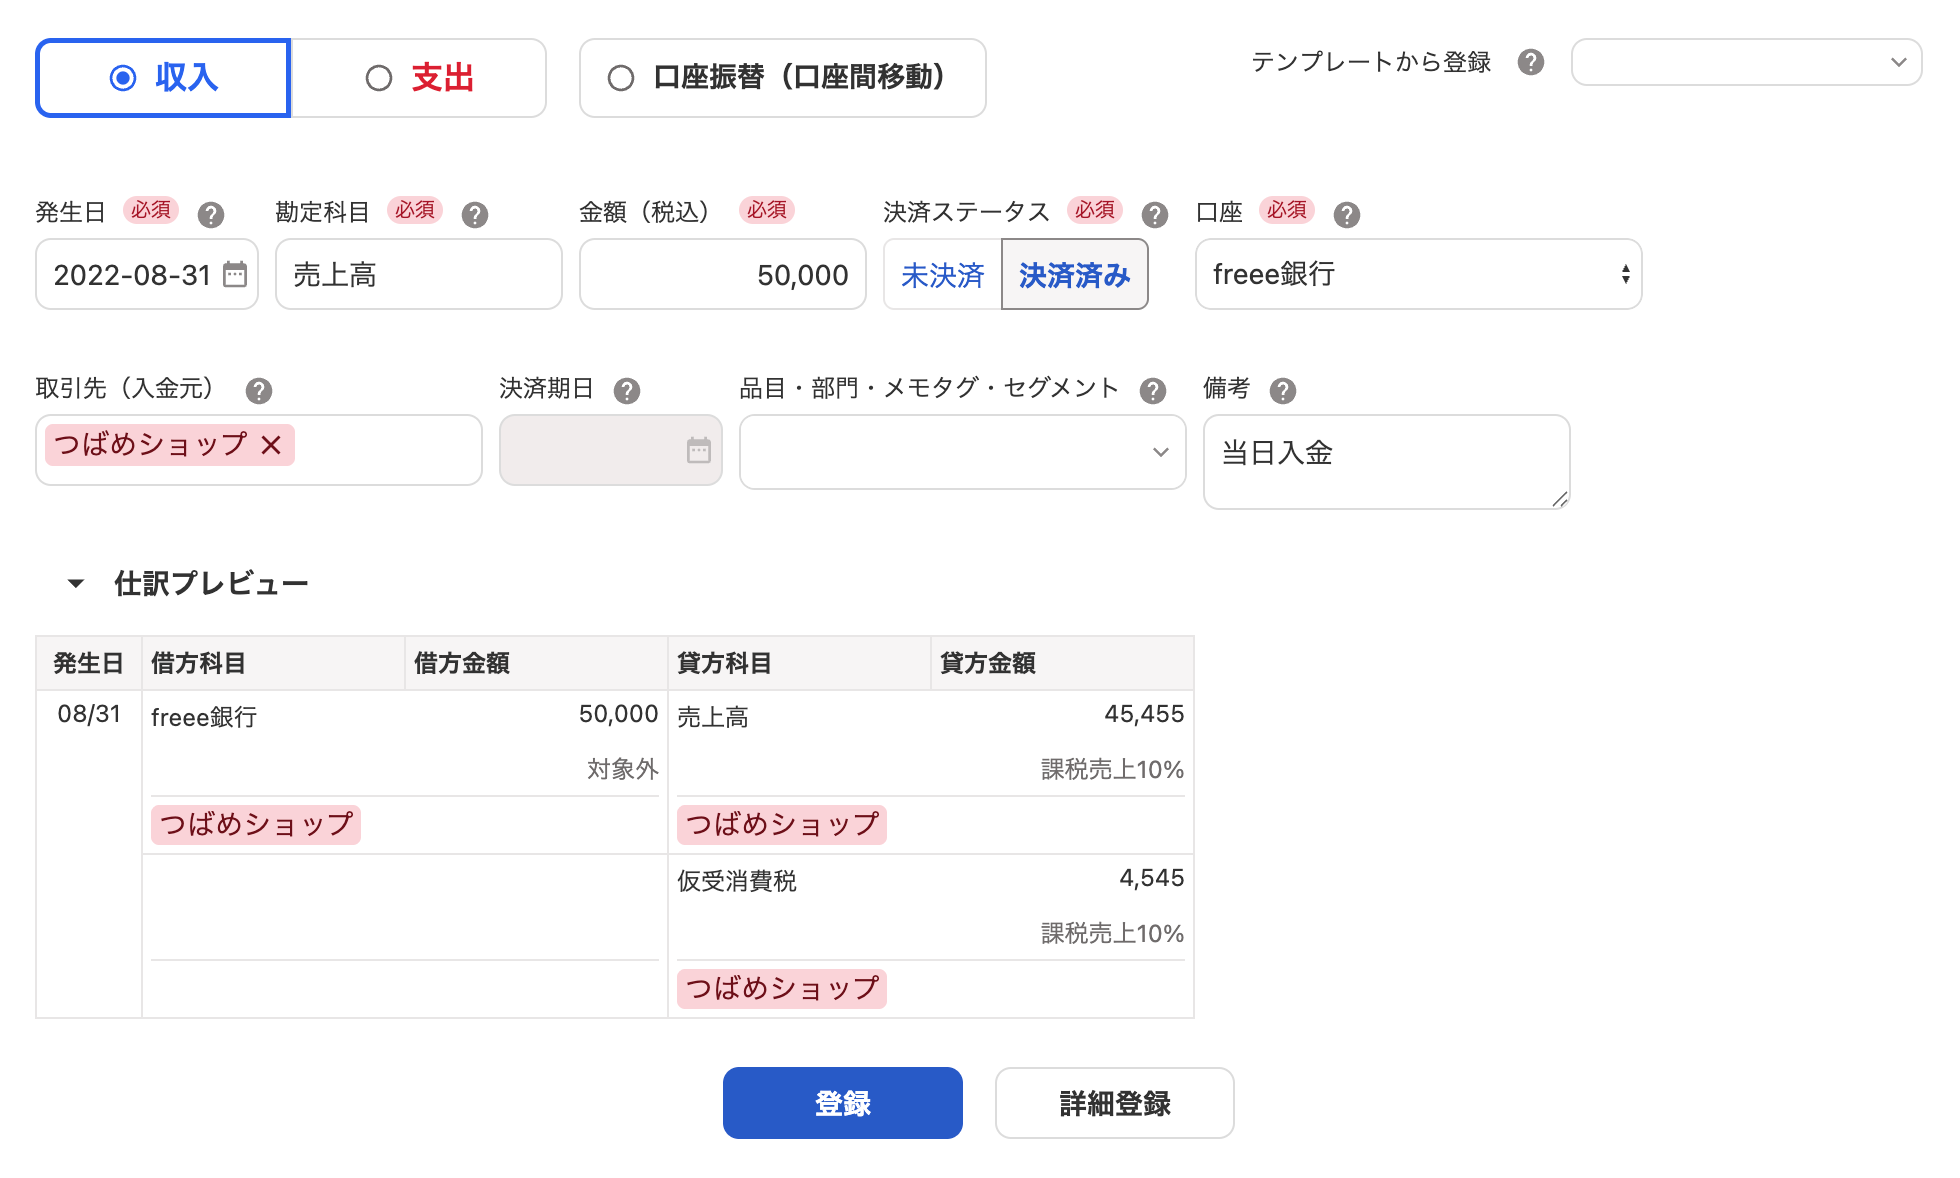
Task: Click the help icon next to 発生日
Action: click(x=210, y=214)
